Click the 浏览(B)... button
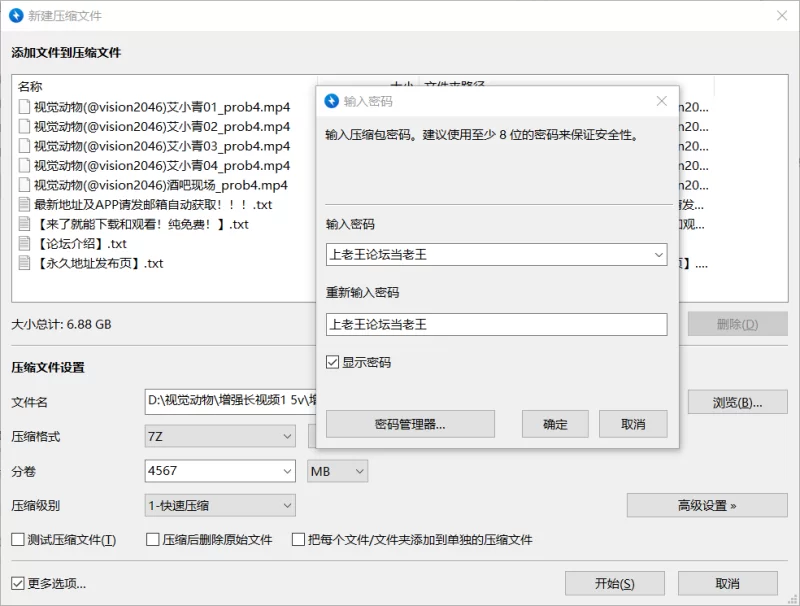 coord(738,402)
